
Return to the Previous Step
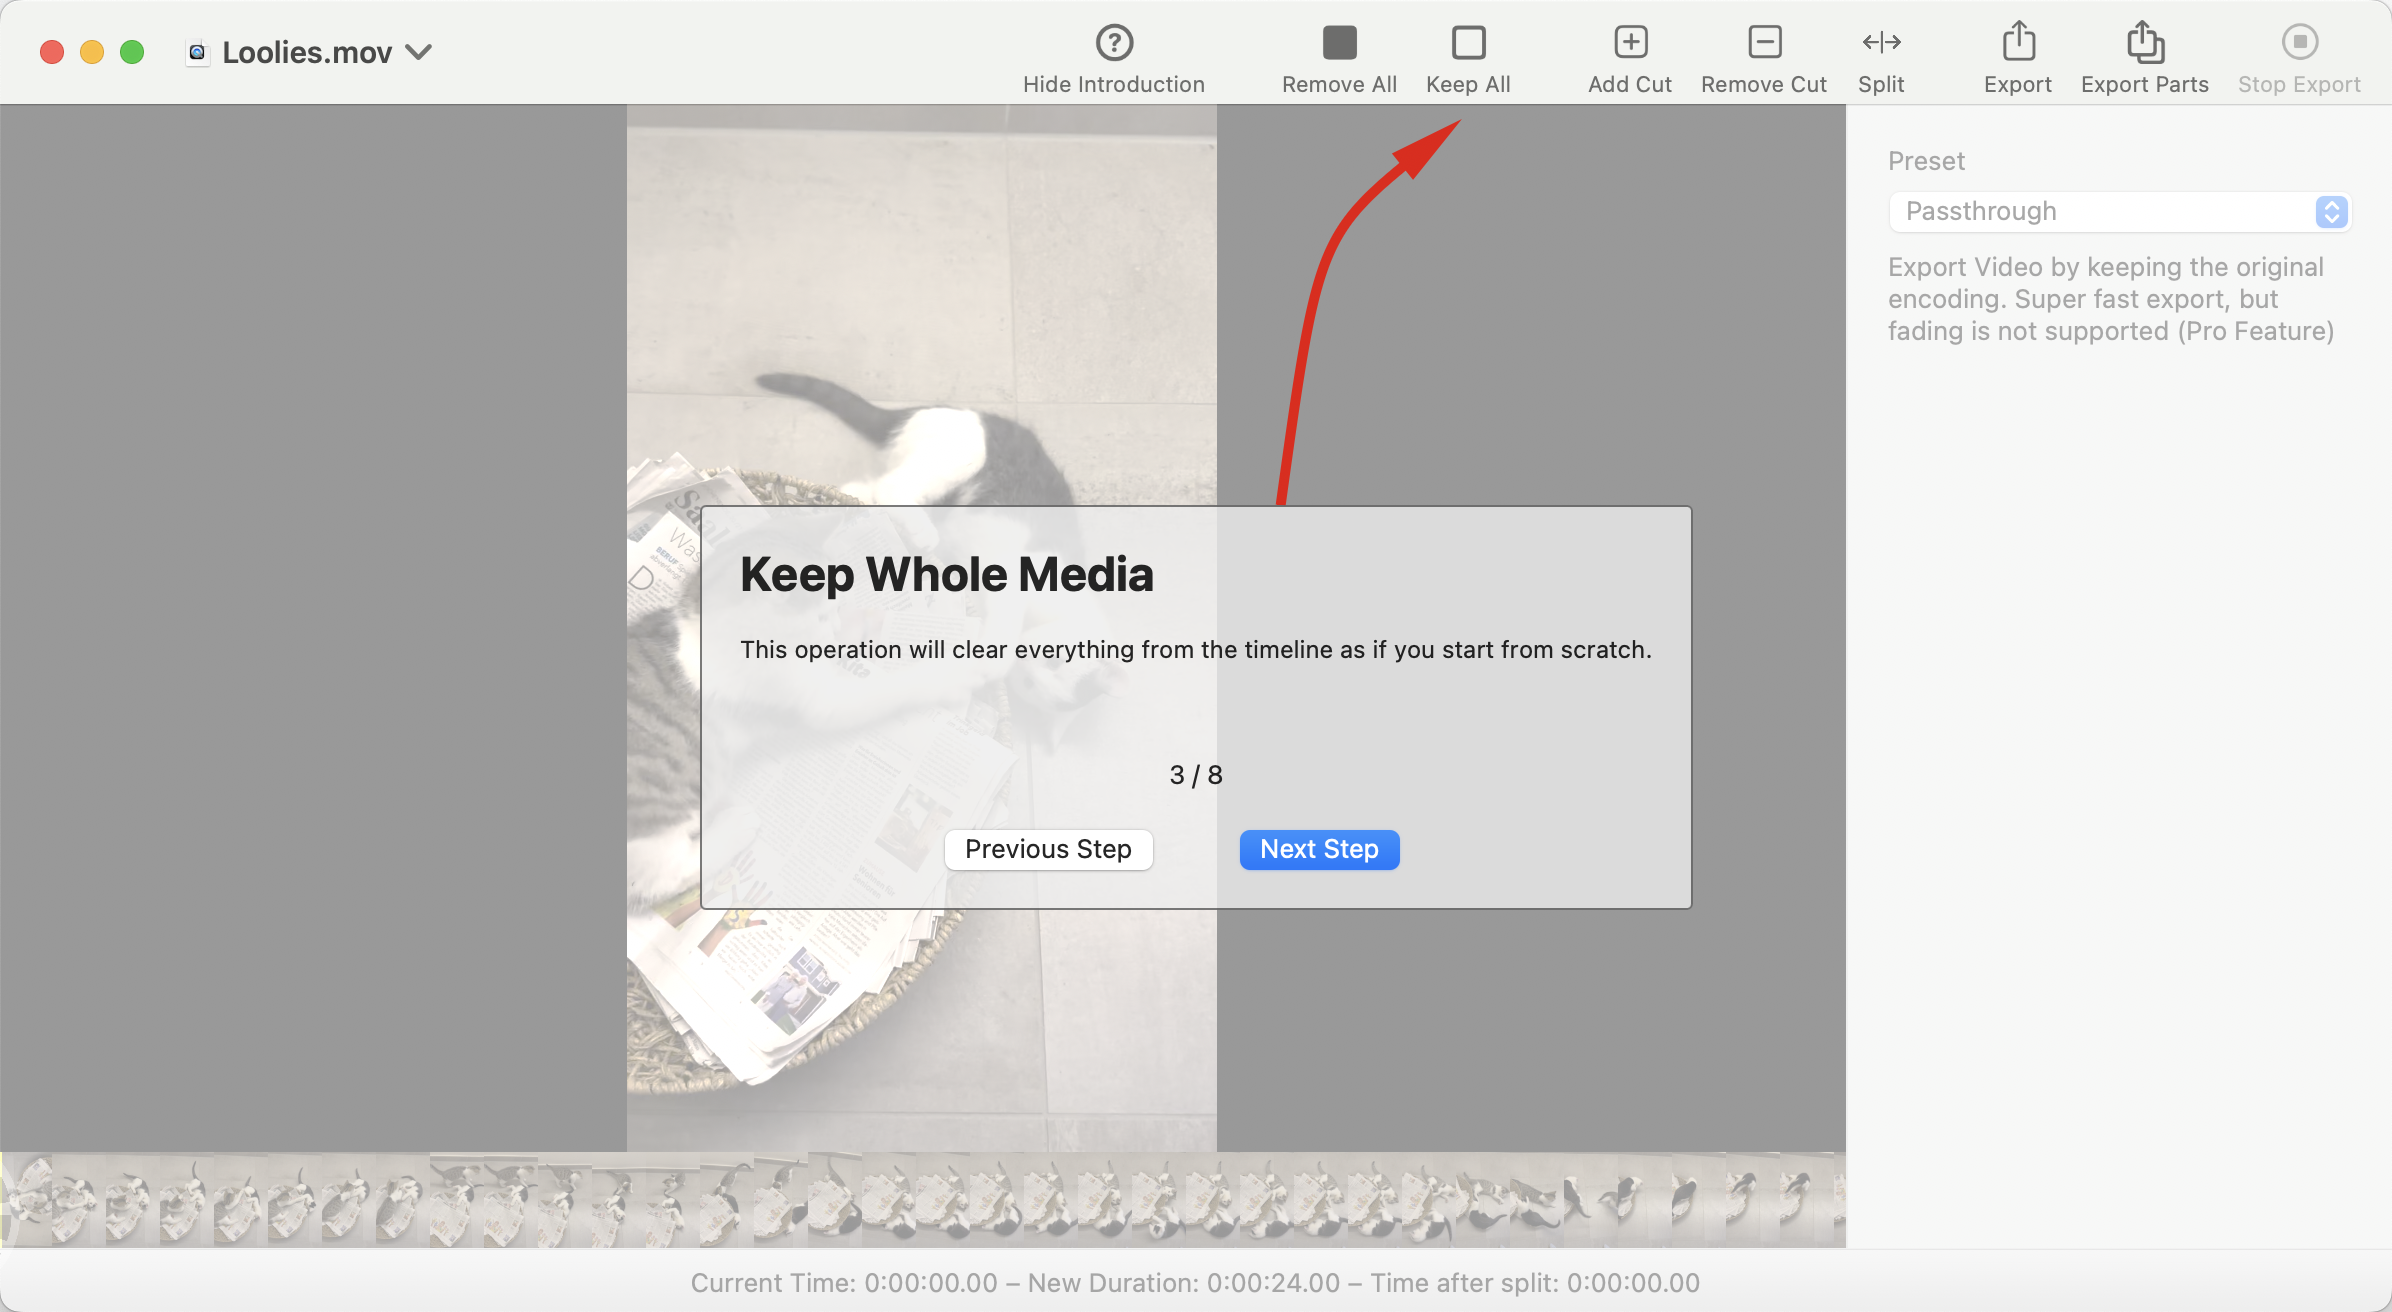[x=1047, y=849]
